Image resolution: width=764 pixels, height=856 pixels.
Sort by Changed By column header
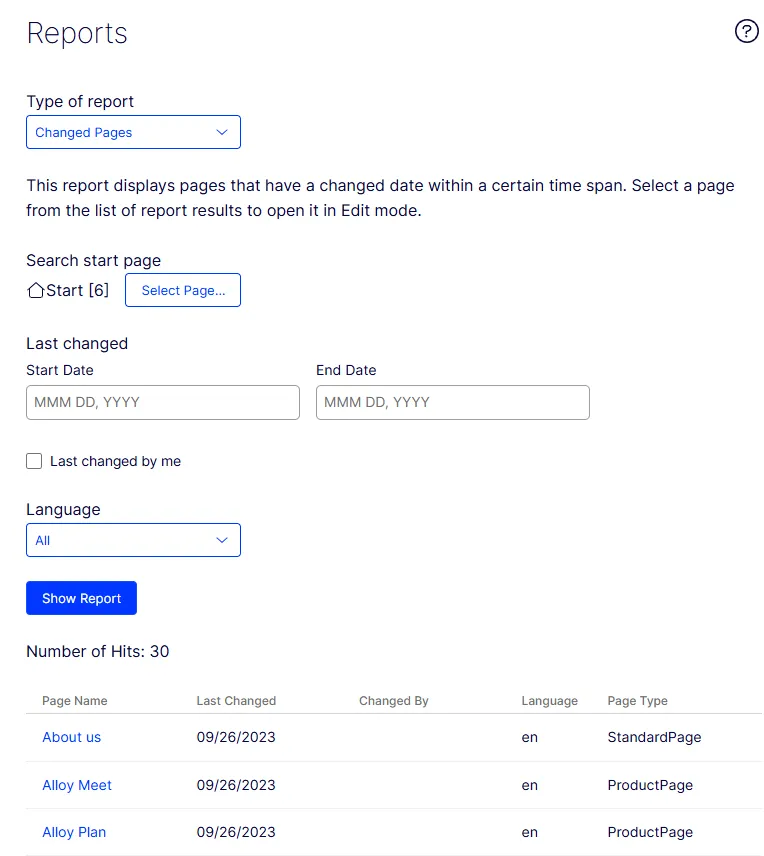click(394, 700)
